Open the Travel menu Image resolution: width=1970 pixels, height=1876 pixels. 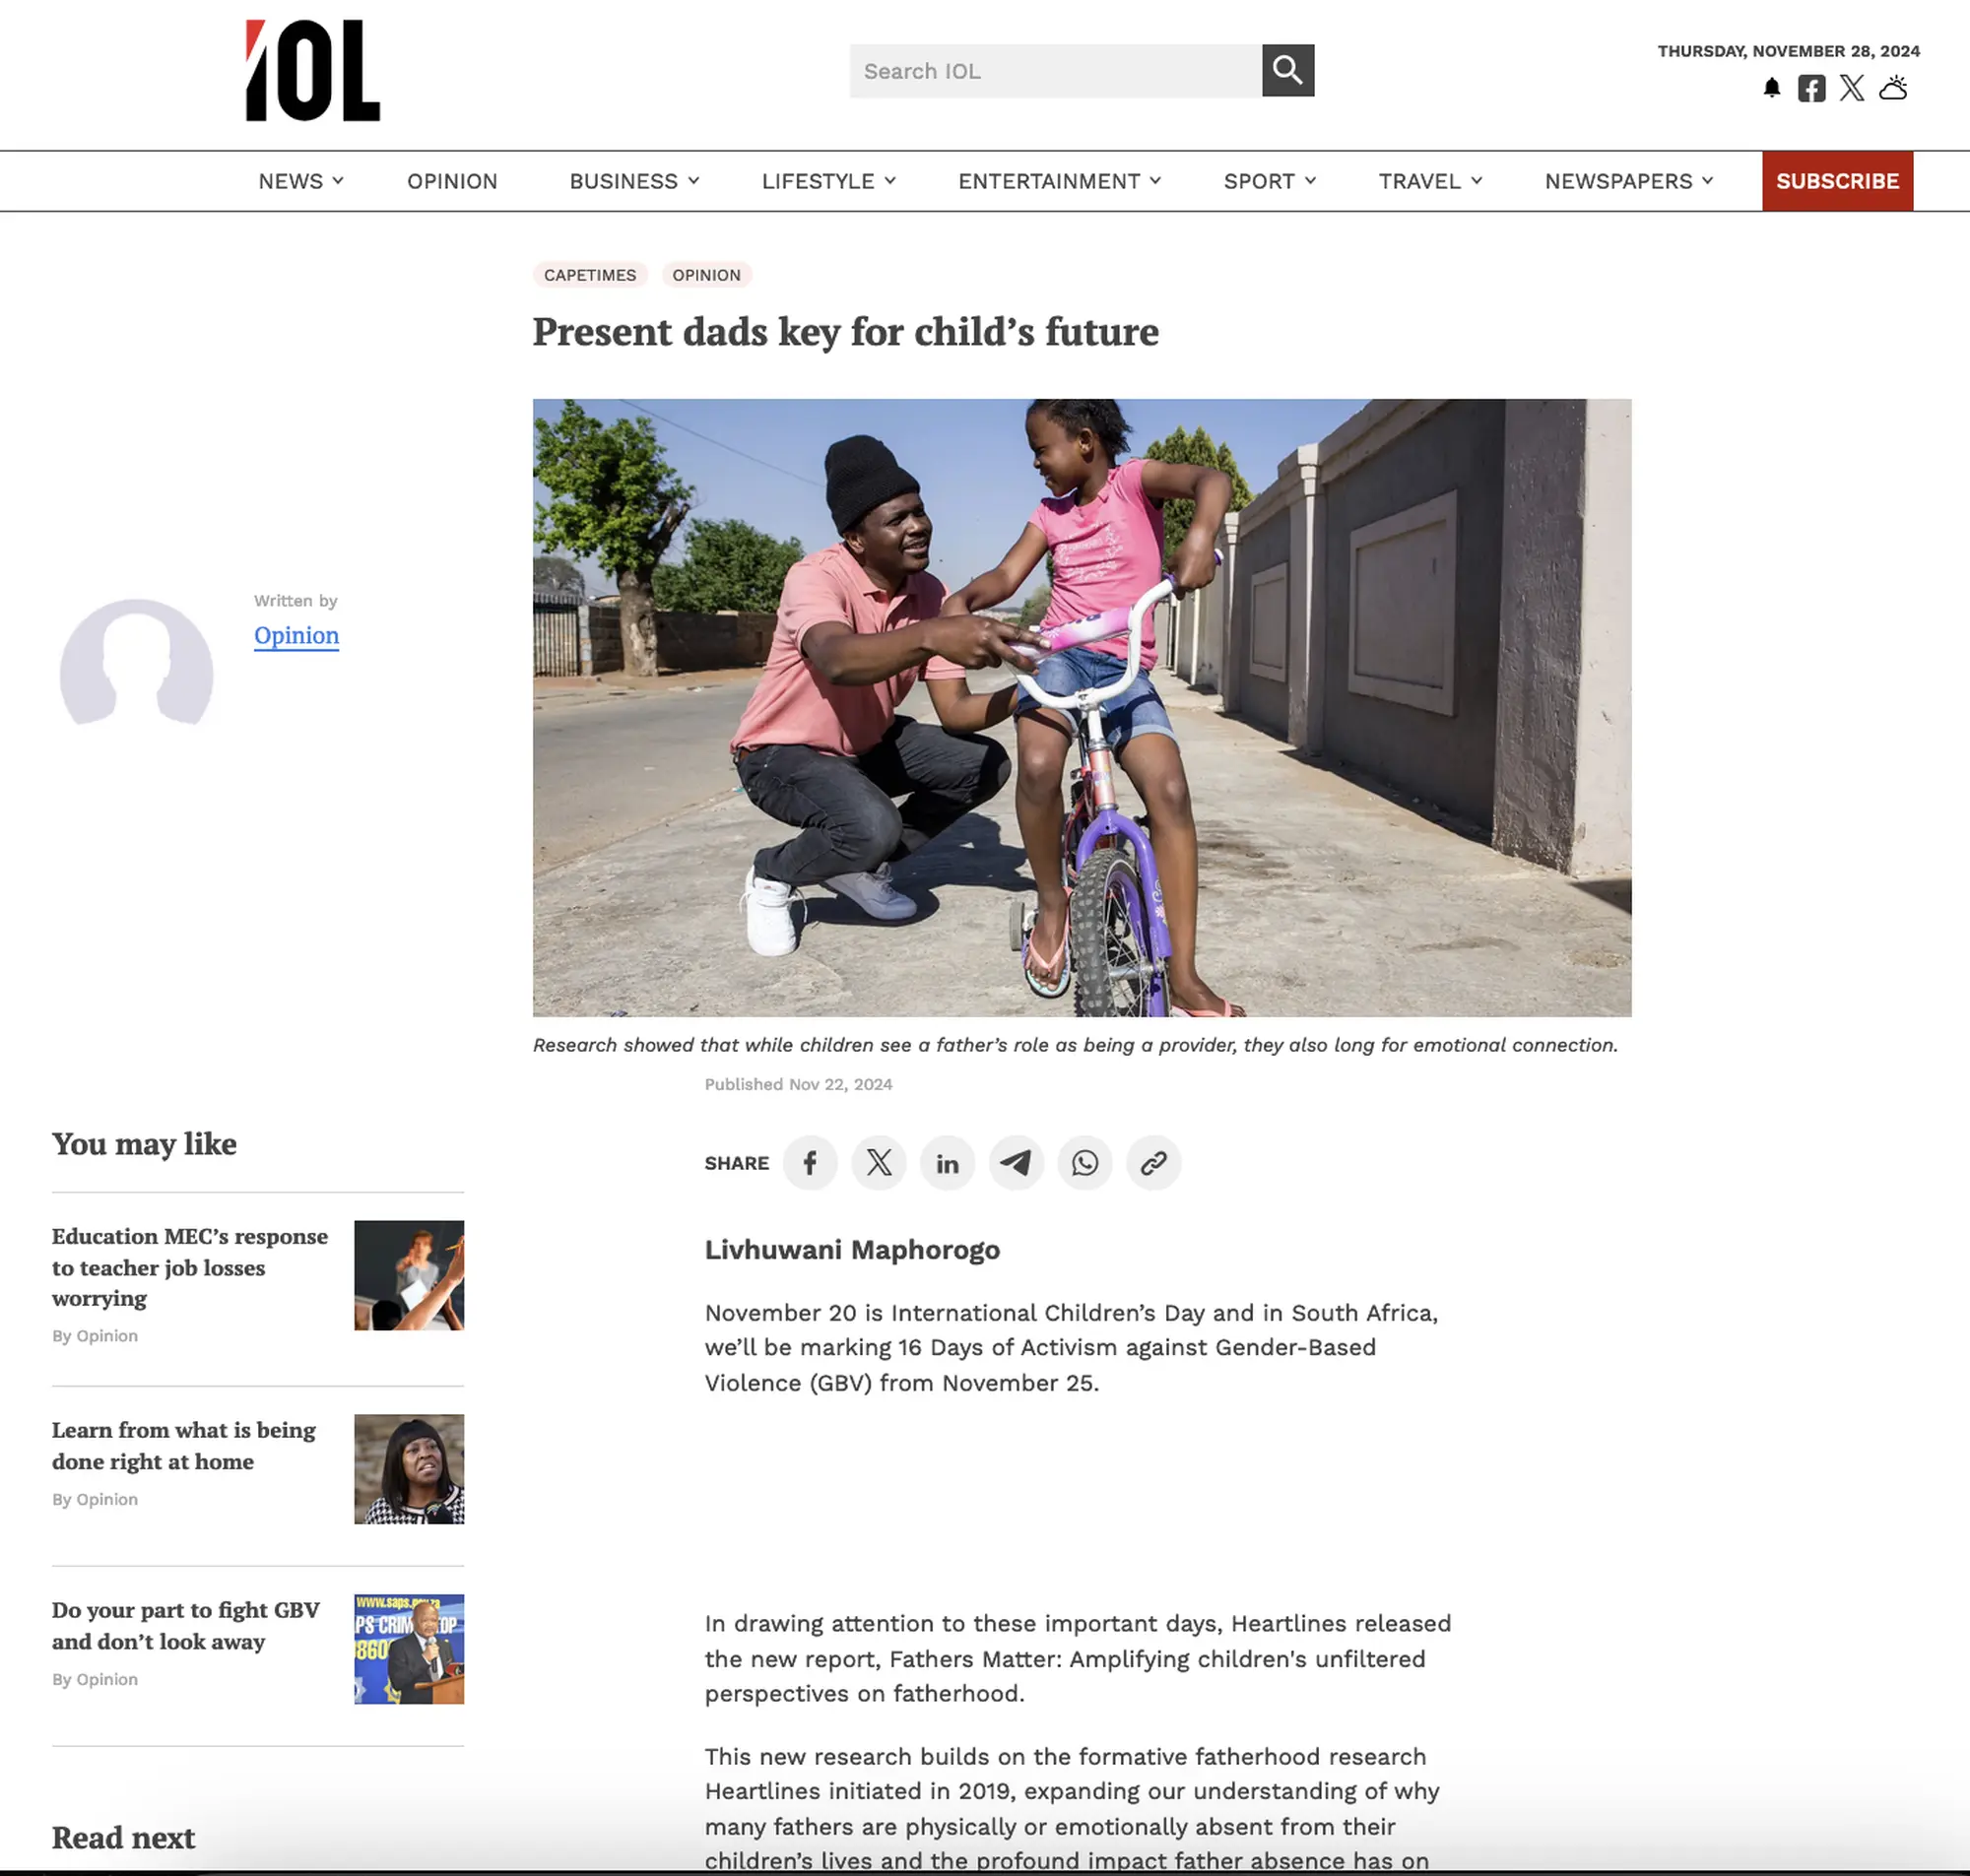pyautogui.click(x=1430, y=181)
